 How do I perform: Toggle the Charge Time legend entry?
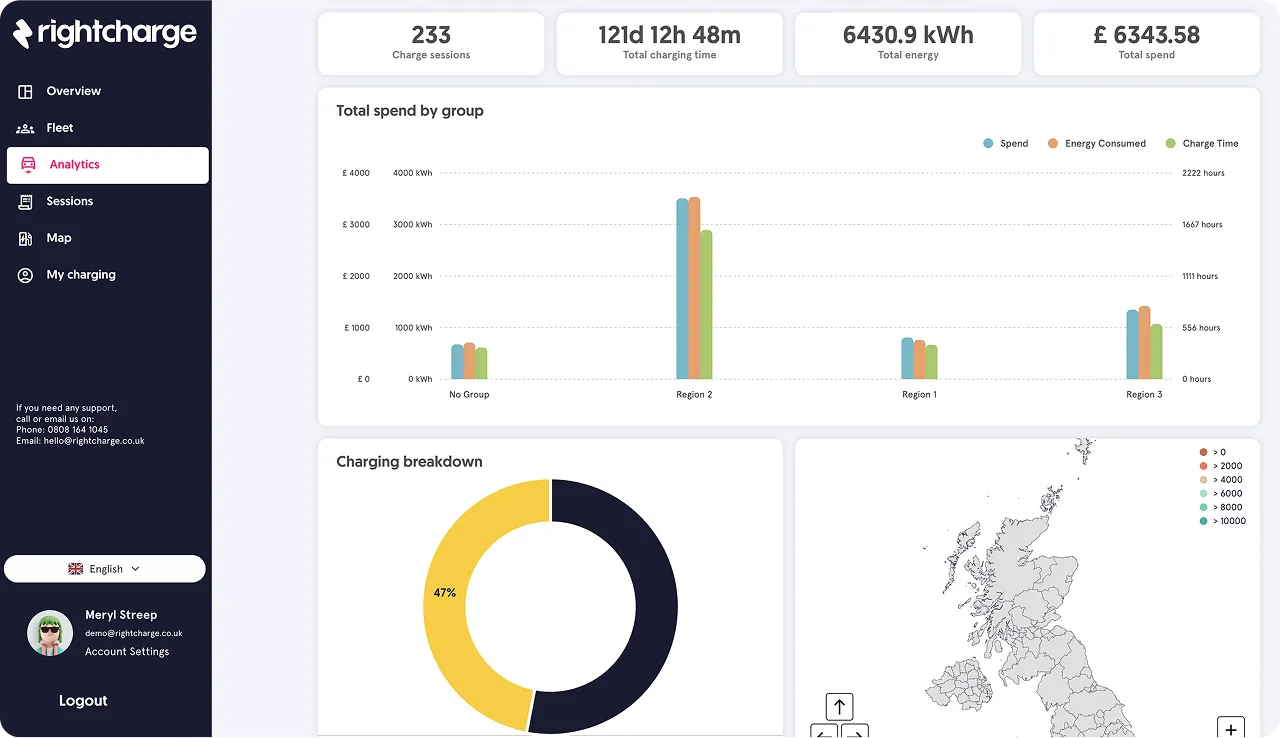pos(1202,143)
